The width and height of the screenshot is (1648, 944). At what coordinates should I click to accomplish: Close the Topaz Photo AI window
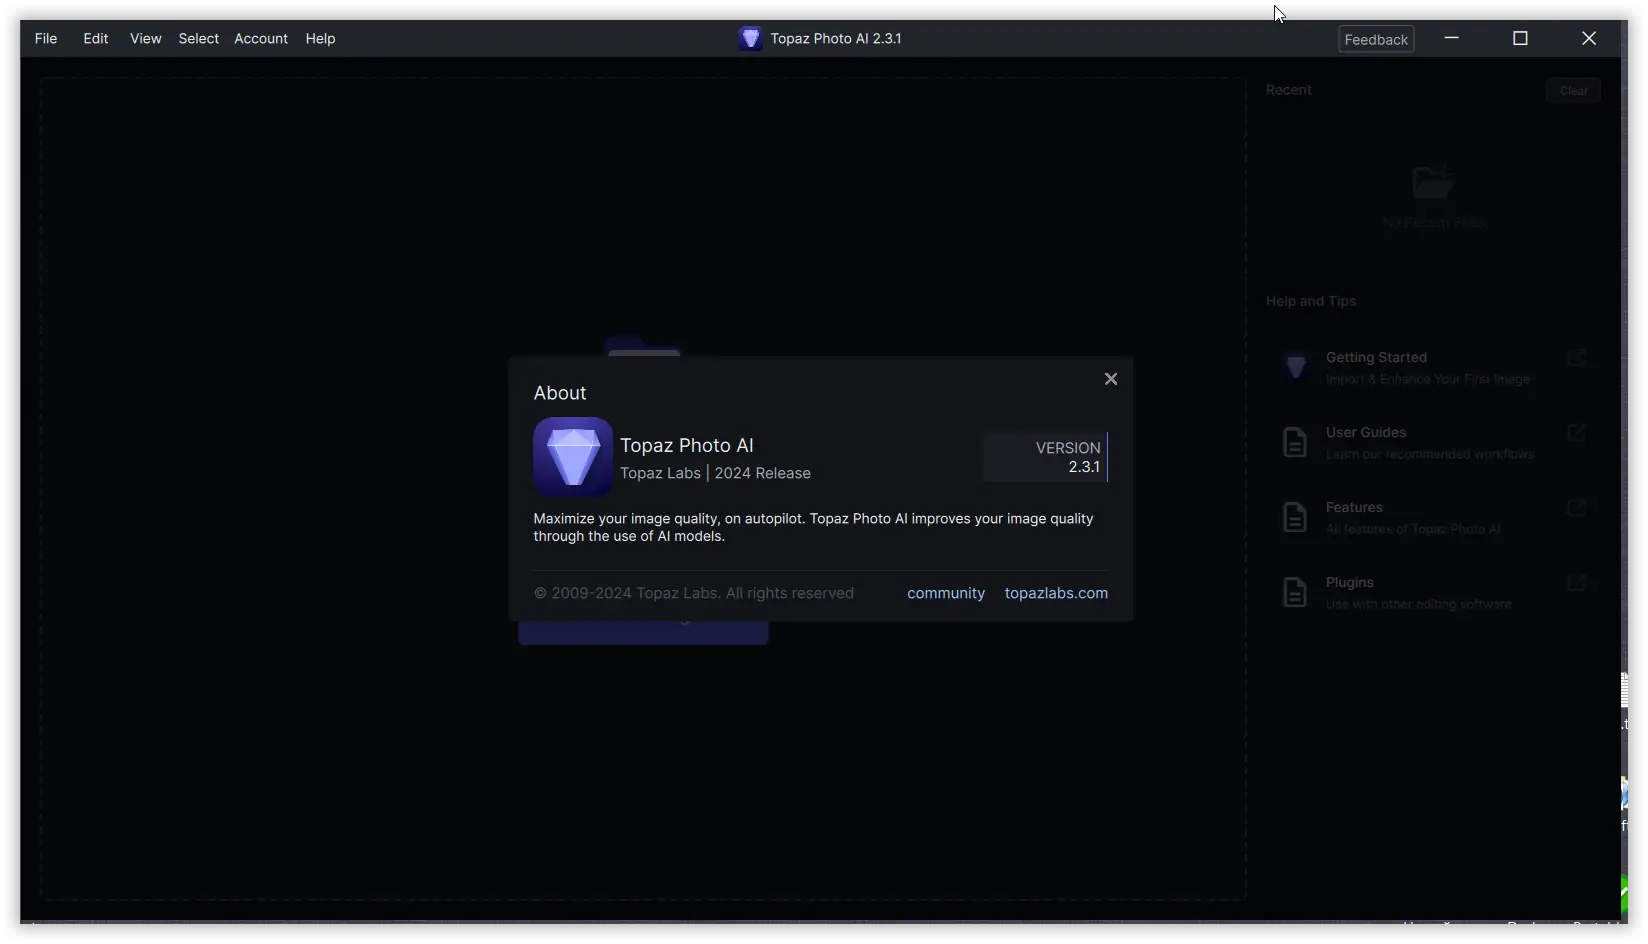click(x=1589, y=38)
